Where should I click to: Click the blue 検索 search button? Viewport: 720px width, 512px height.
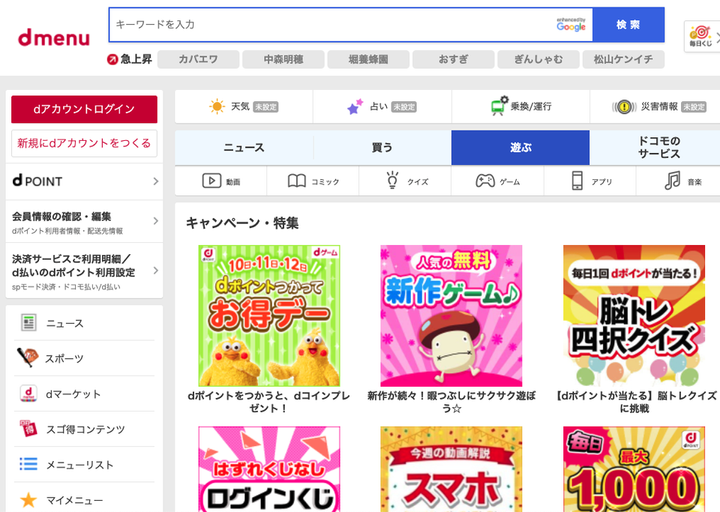tap(628, 25)
